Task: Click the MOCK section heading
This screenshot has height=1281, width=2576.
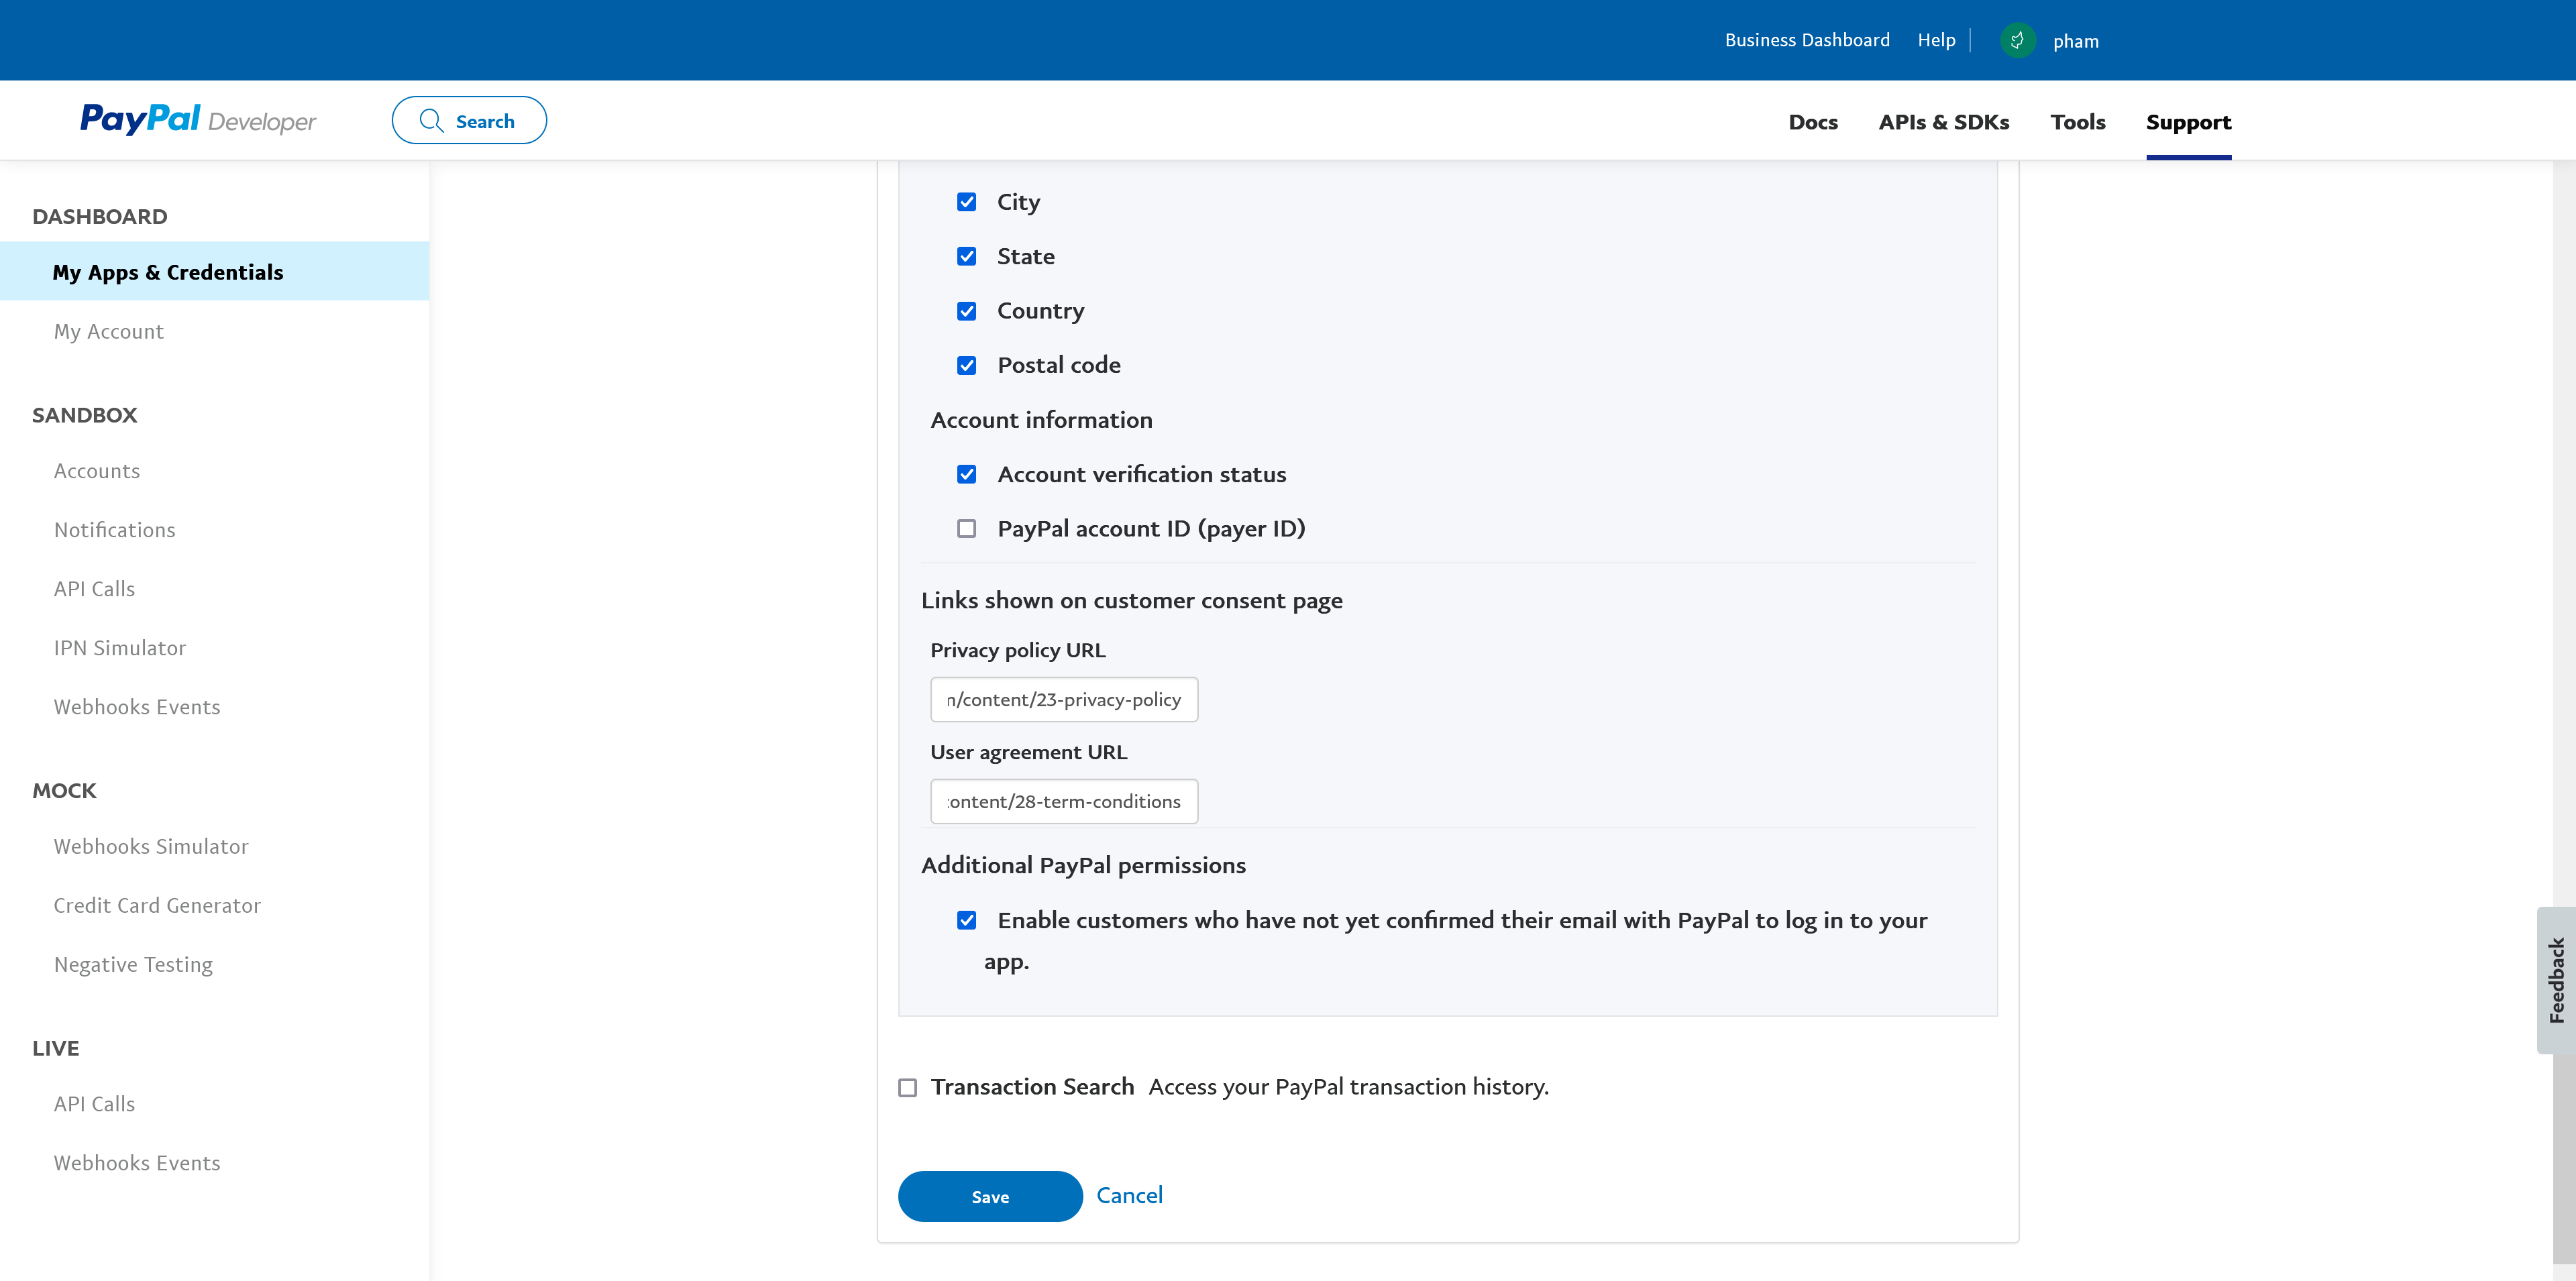Action: click(64, 791)
